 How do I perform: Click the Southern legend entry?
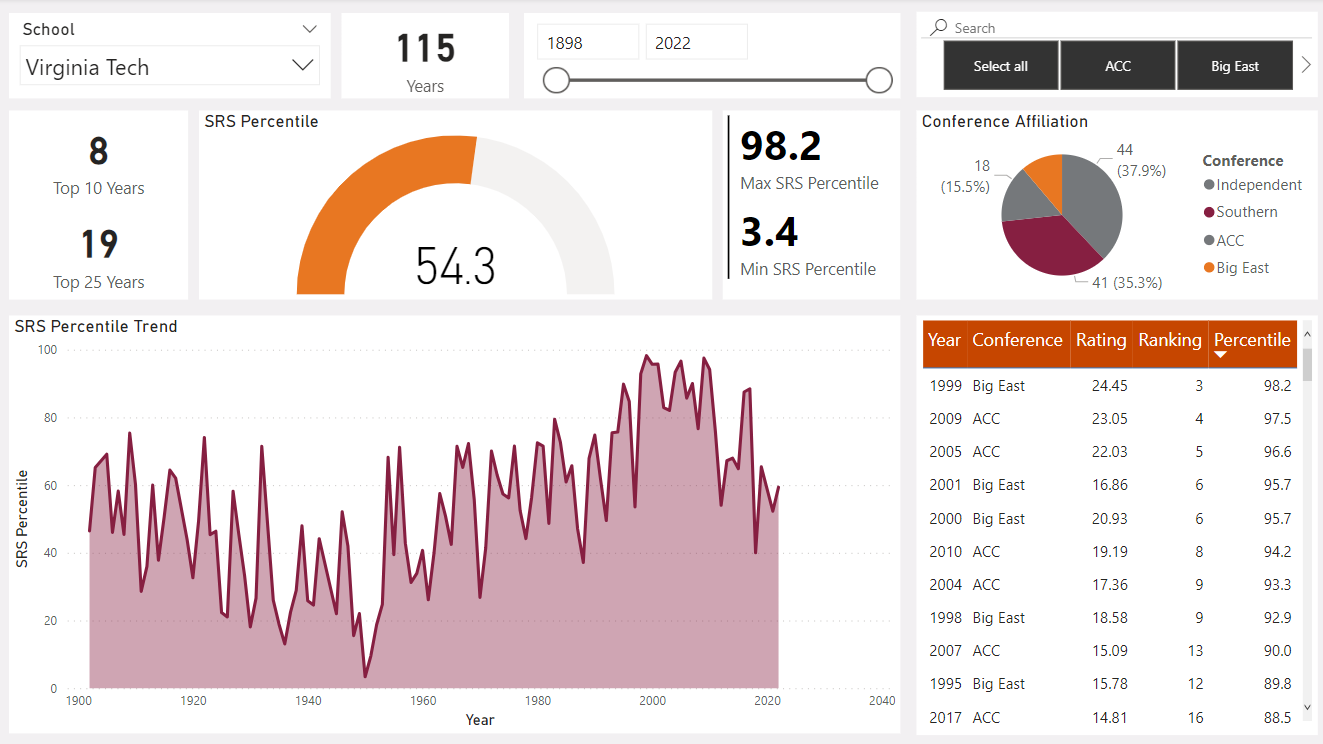[x=1241, y=212]
